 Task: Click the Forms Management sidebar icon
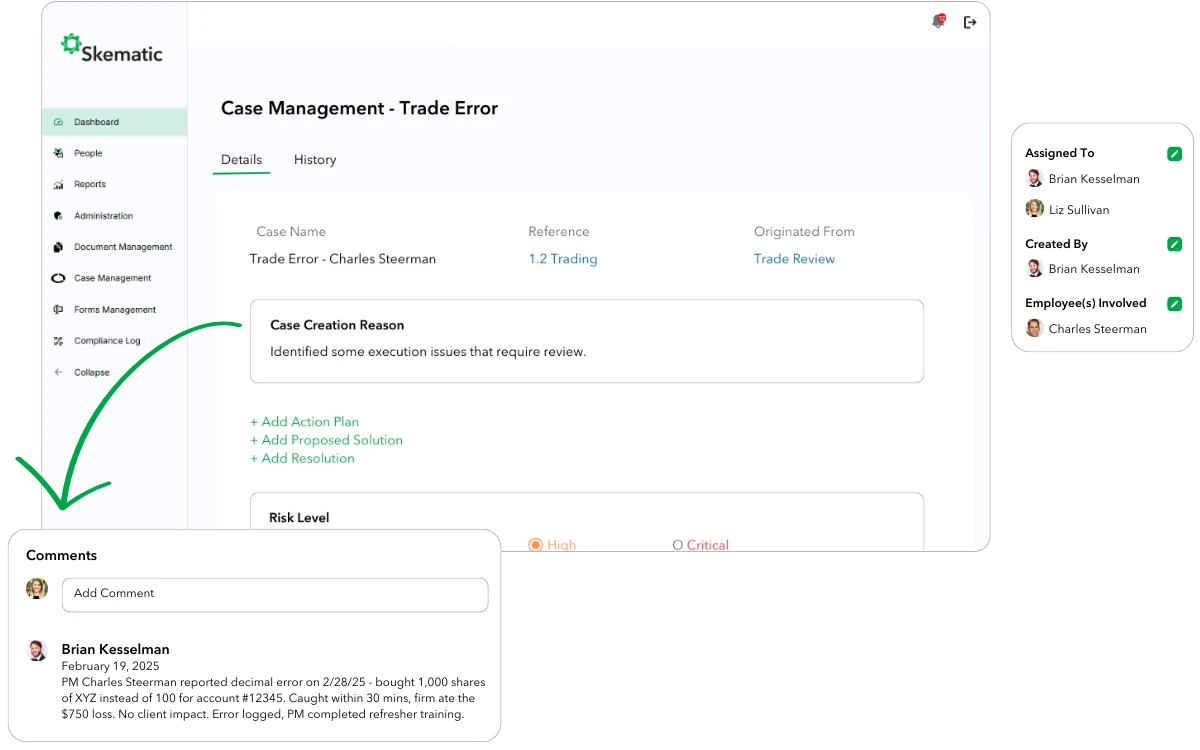[x=58, y=310]
